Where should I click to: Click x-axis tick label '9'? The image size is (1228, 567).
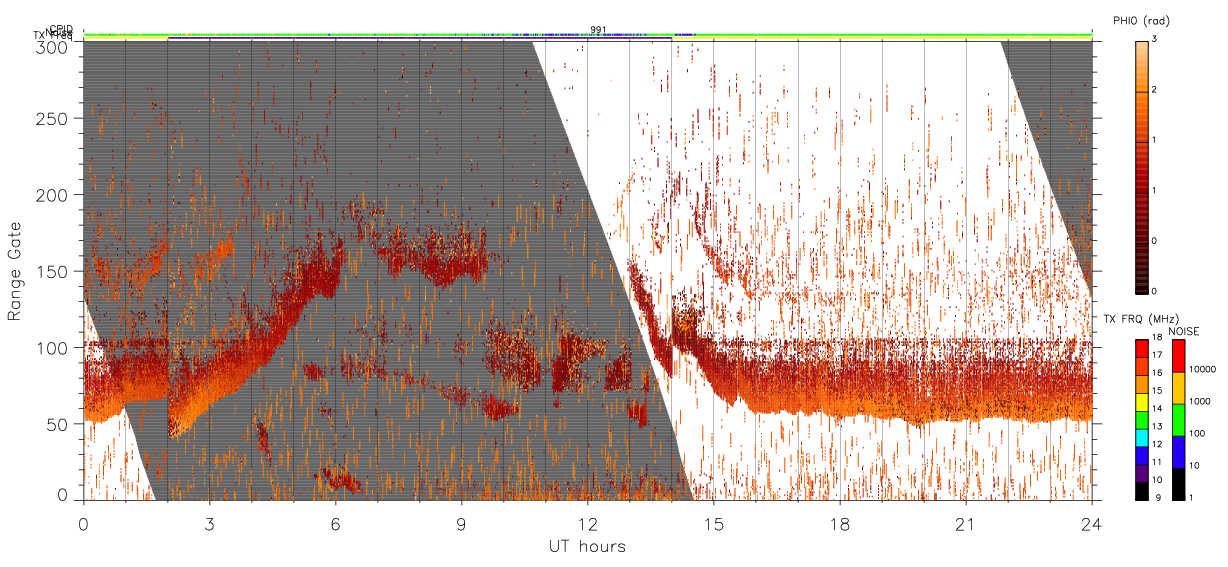(x=461, y=523)
